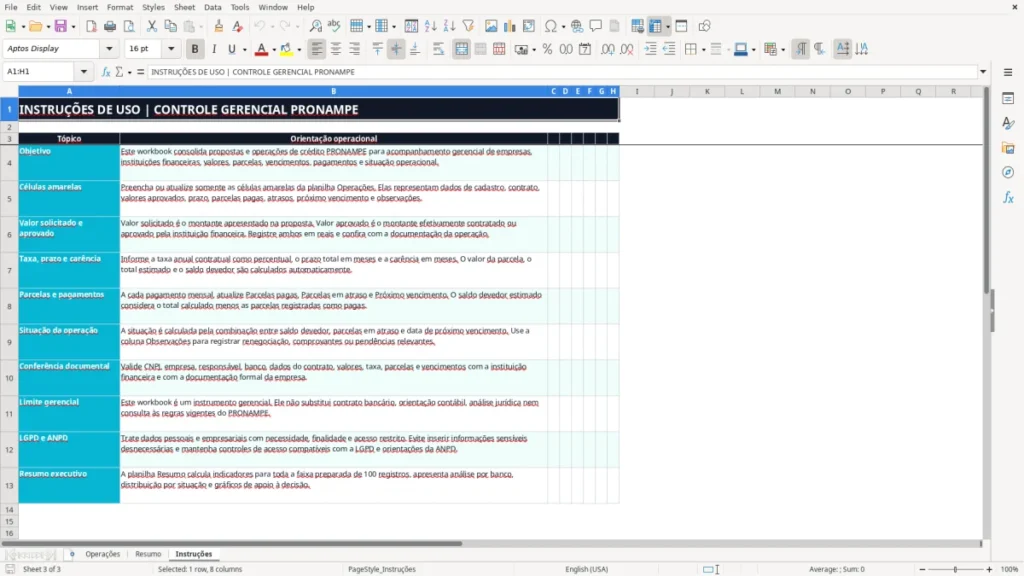Format the cells as percent
The height and width of the screenshot is (576, 1024).
coord(547,49)
